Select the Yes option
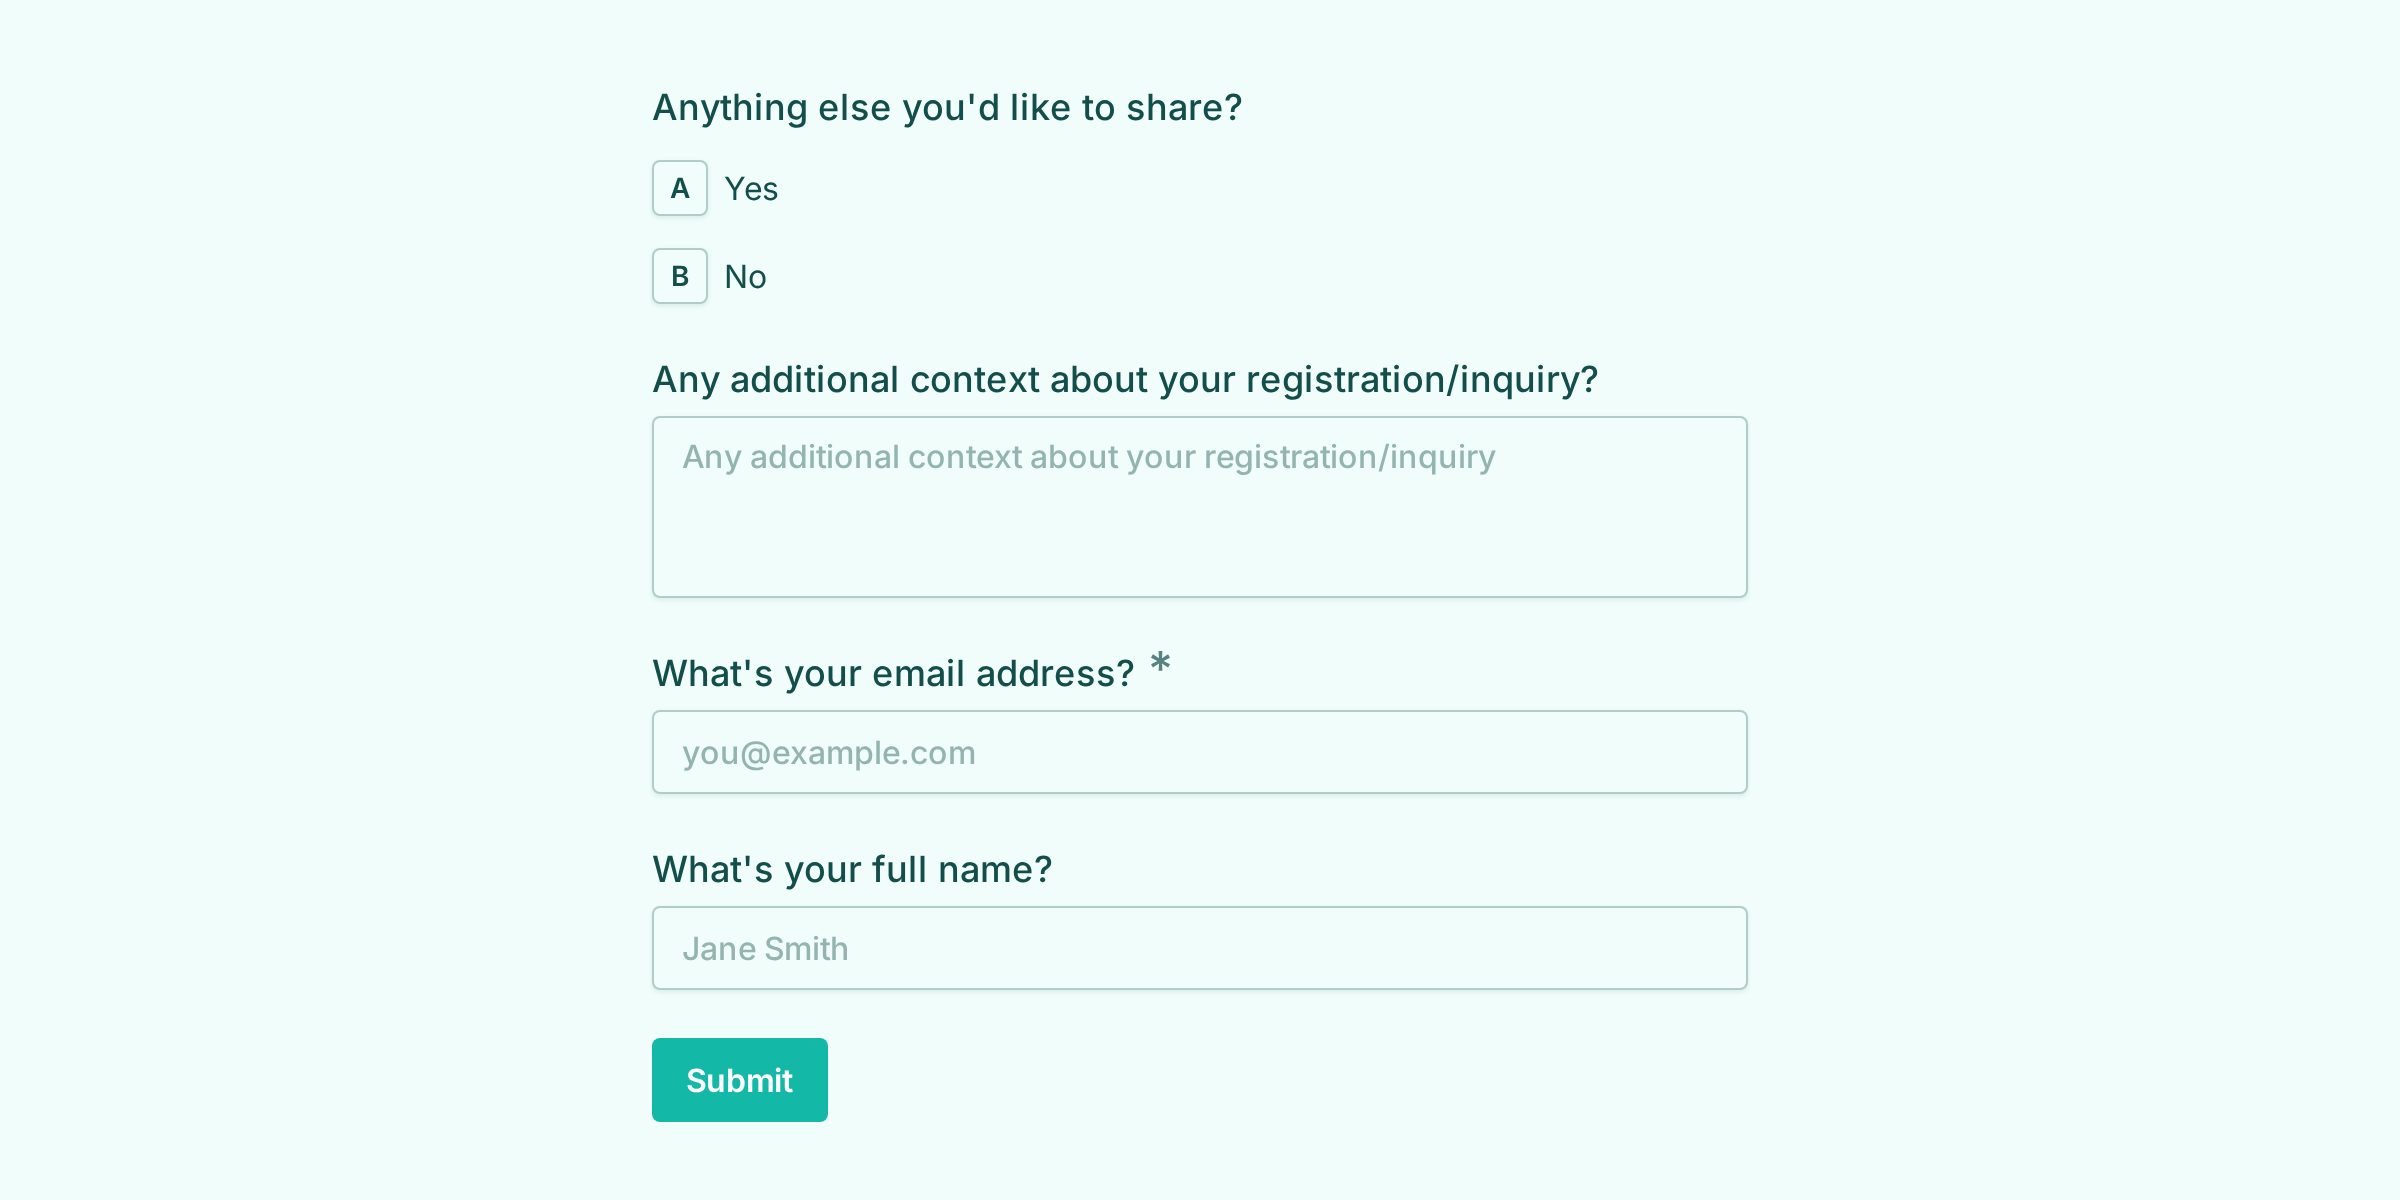 point(716,188)
